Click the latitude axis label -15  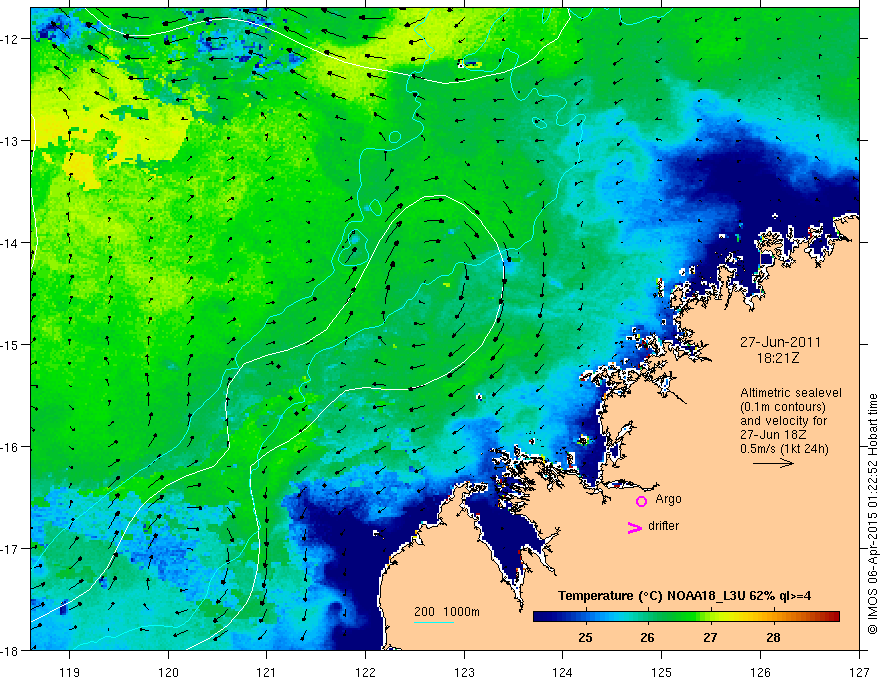11,344
